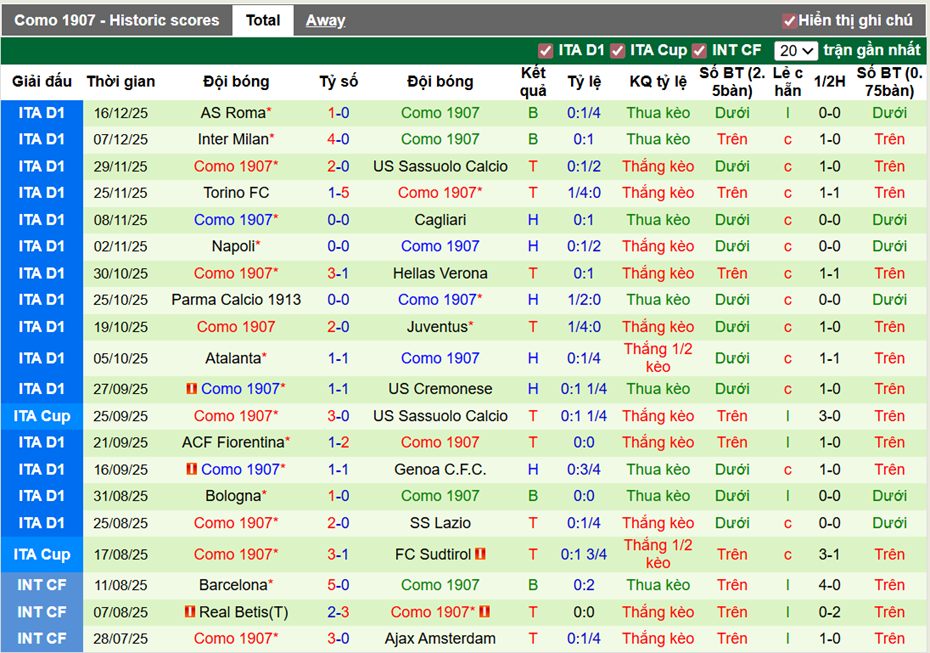
Task: Click Como 1907 - Historic scores title
Action: 117,20
